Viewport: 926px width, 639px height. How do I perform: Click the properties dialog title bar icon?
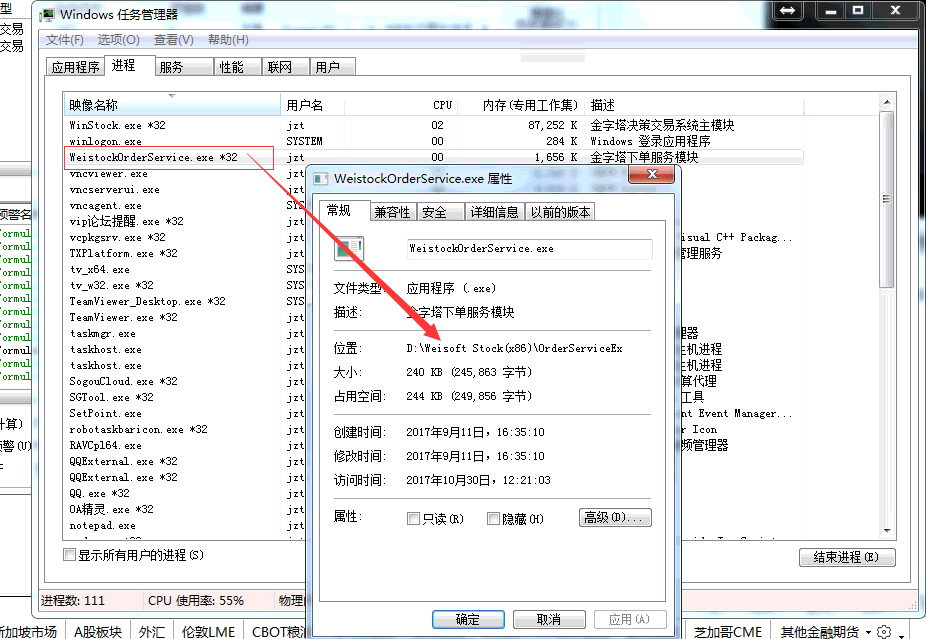tap(321, 179)
